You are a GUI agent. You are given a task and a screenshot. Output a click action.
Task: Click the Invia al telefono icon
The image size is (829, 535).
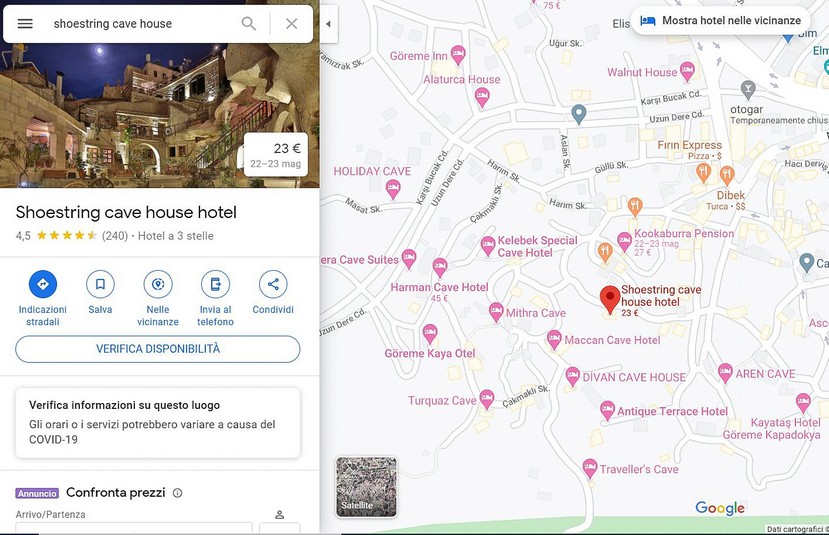[x=215, y=284]
